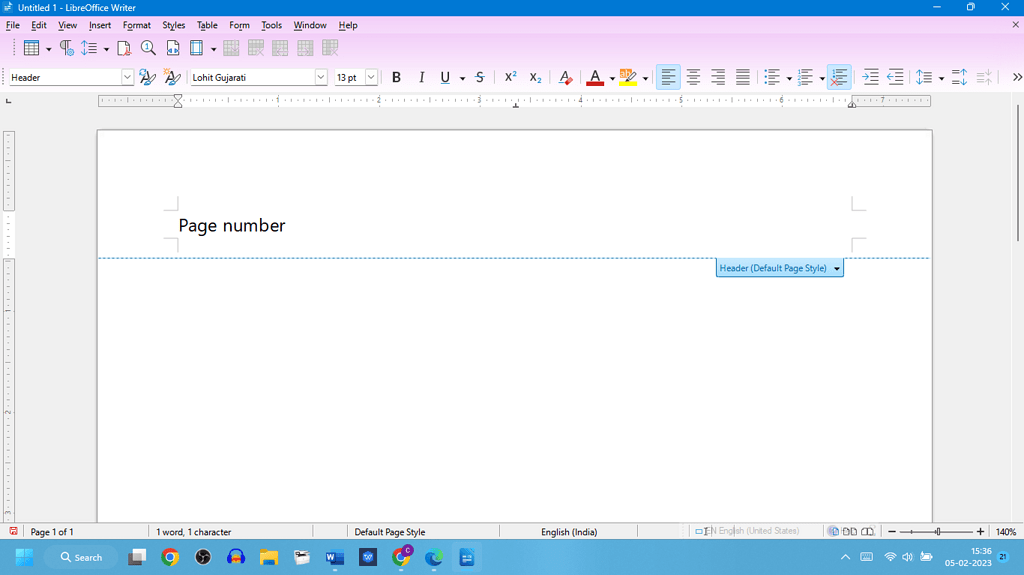This screenshot has width=1024, height=575.
Task: Click the ordered numbered list icon
Action: coord(805,77)
